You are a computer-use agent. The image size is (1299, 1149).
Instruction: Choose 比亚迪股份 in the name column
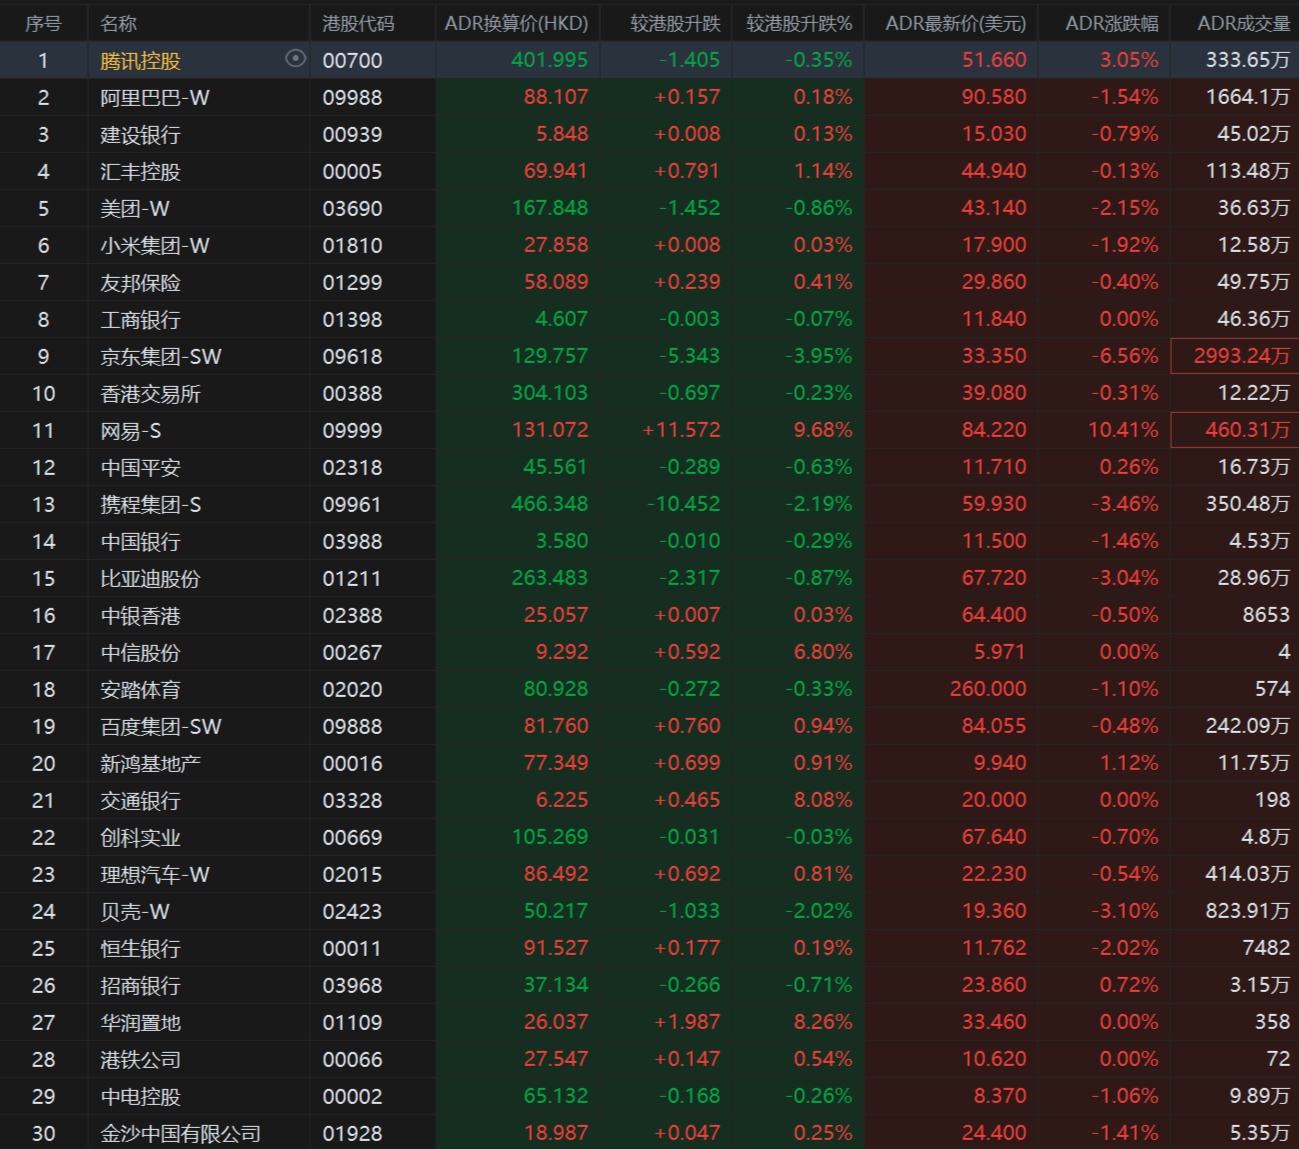coord(150,579)
